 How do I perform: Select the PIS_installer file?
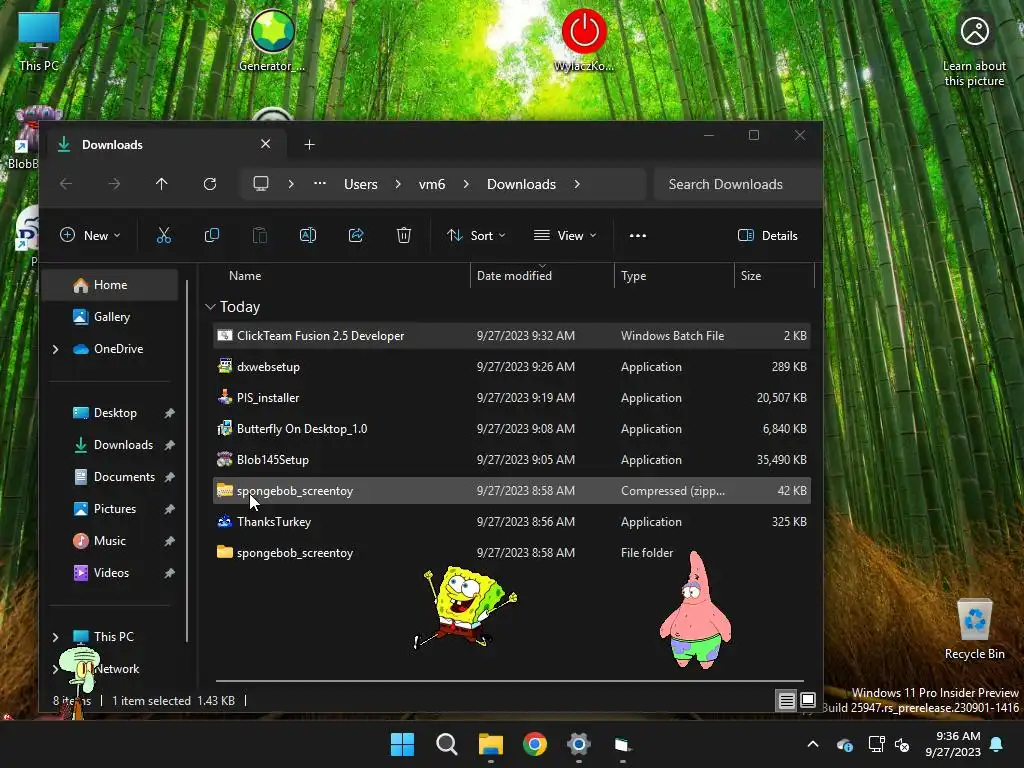(512, 398)
